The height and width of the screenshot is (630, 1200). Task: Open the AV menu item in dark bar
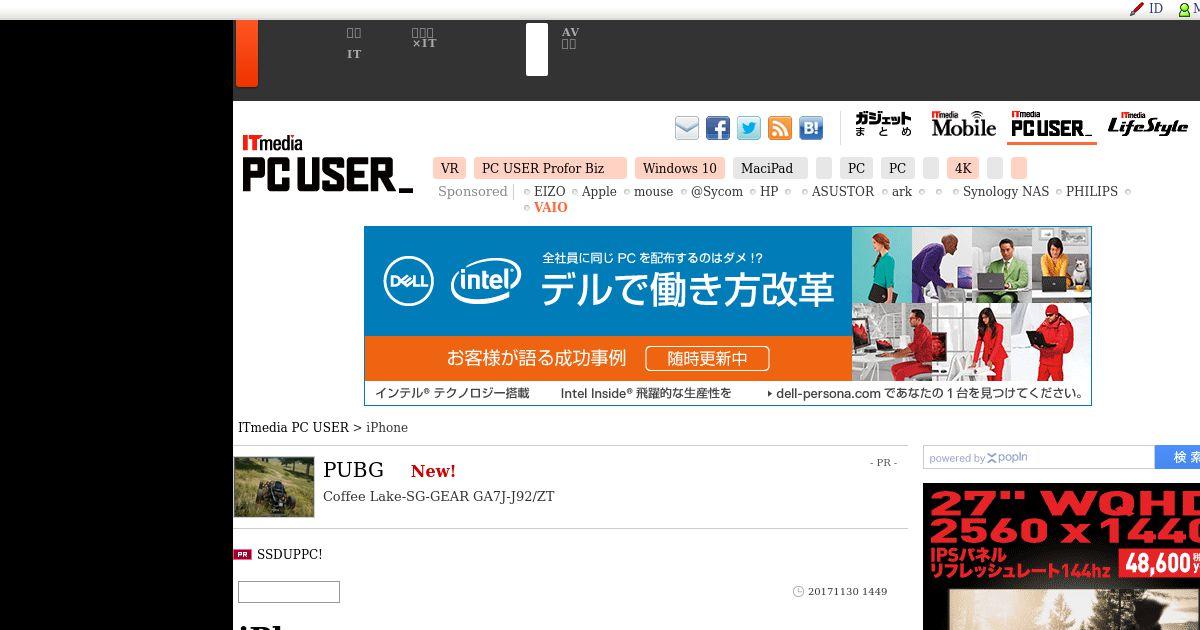pos(570,38)
